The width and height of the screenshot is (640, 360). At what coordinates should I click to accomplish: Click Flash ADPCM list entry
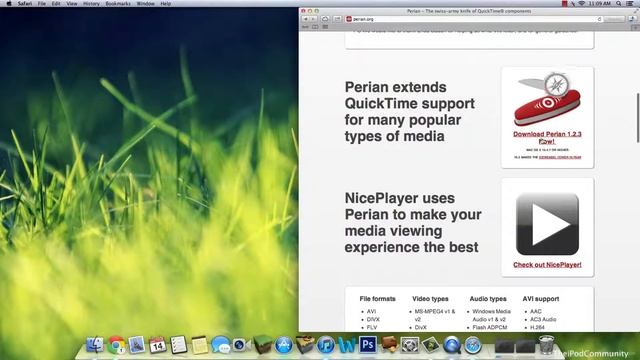pyautogui.click(x=490, y=327)
